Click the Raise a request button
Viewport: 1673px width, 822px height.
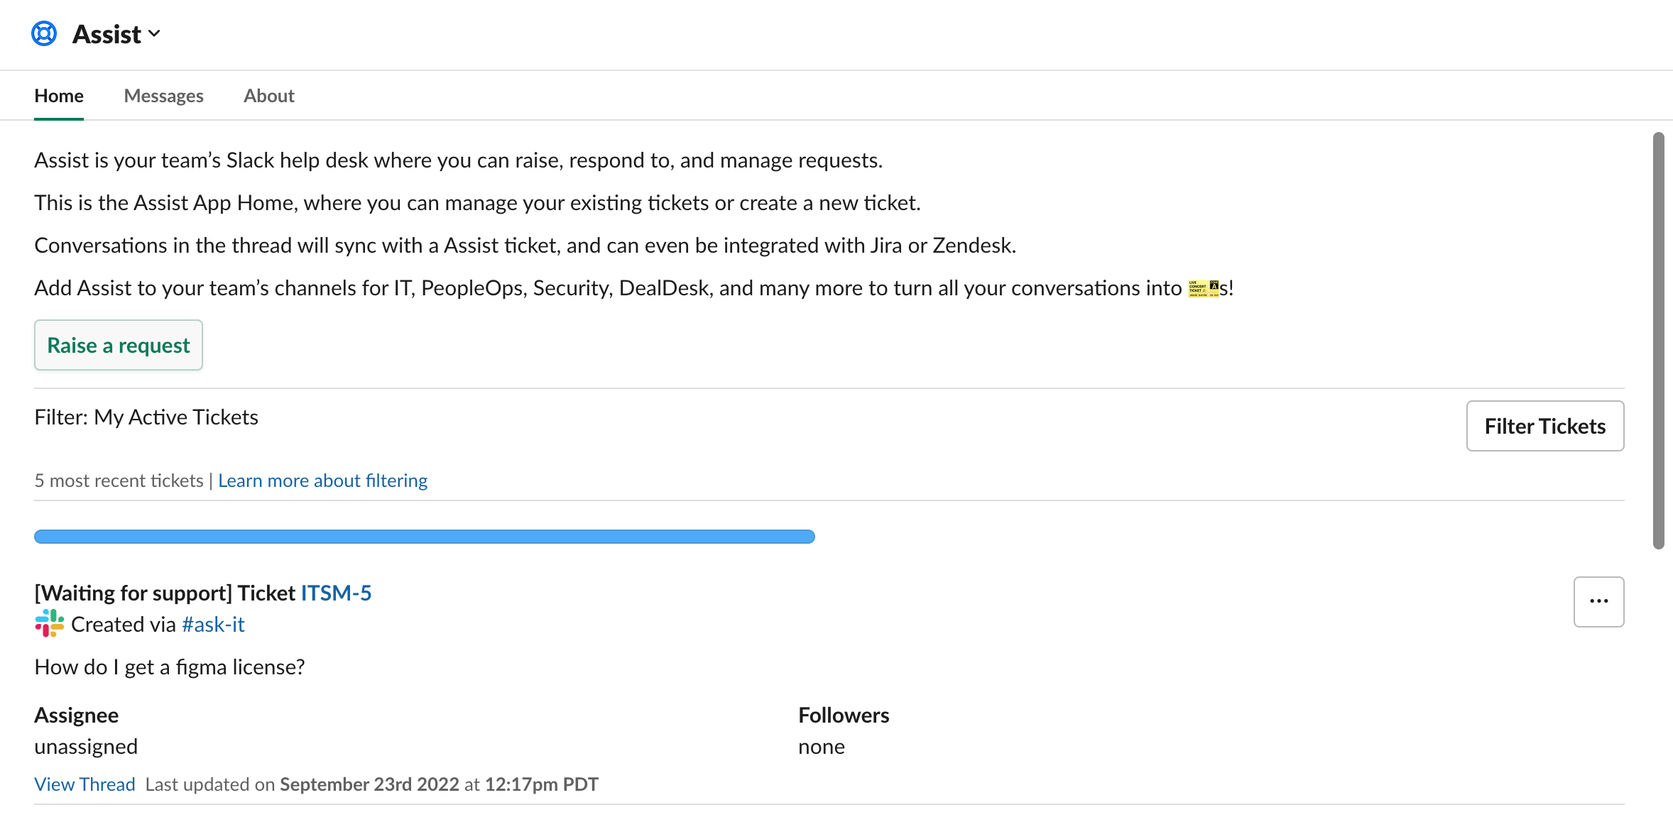(x=118, y=344)
